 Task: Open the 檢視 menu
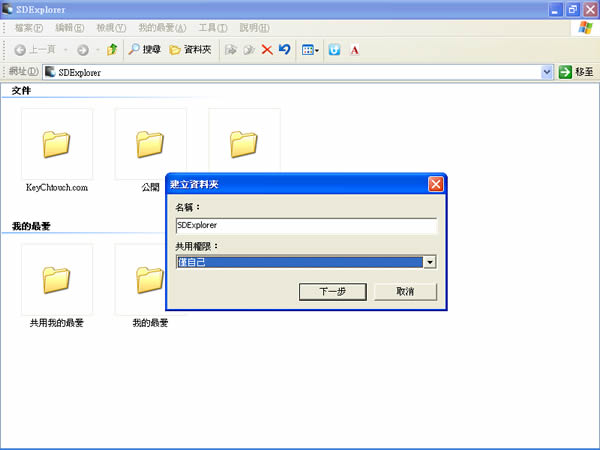(111, 28)
